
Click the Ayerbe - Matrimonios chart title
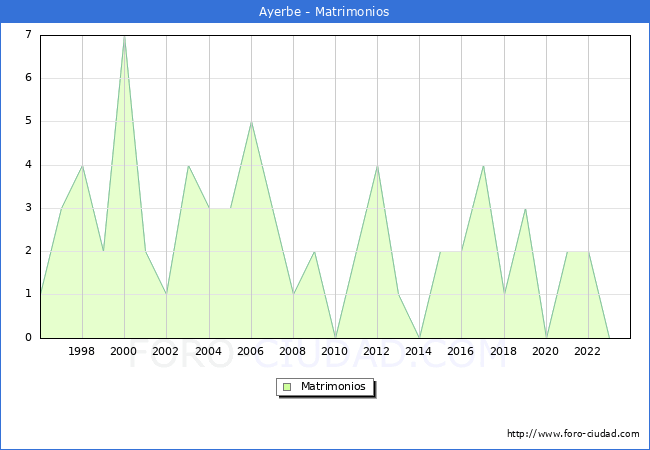325,12
